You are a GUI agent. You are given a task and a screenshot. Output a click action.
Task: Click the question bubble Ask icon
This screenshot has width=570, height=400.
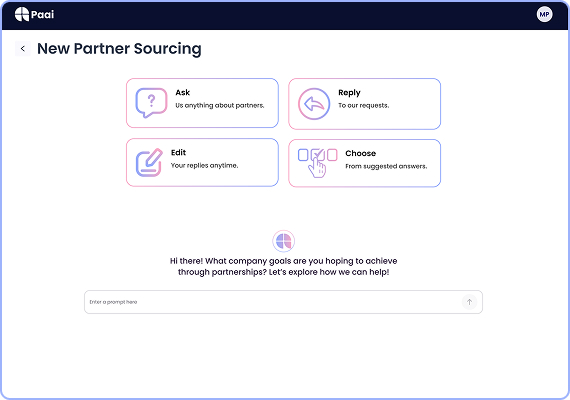pos(151,103)
